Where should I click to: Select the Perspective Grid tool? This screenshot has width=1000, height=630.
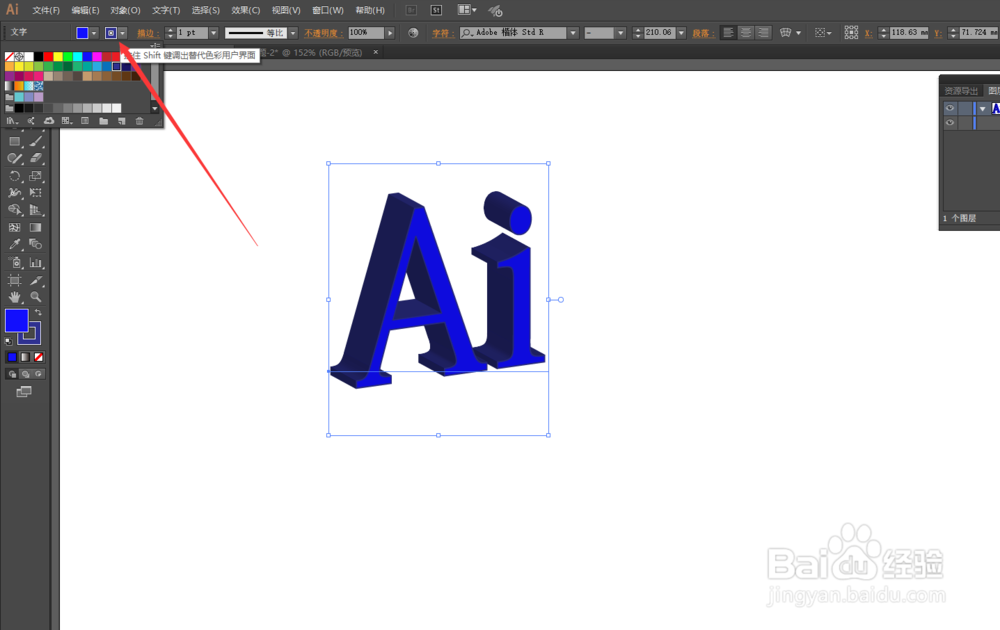click(x=36, y=210)
